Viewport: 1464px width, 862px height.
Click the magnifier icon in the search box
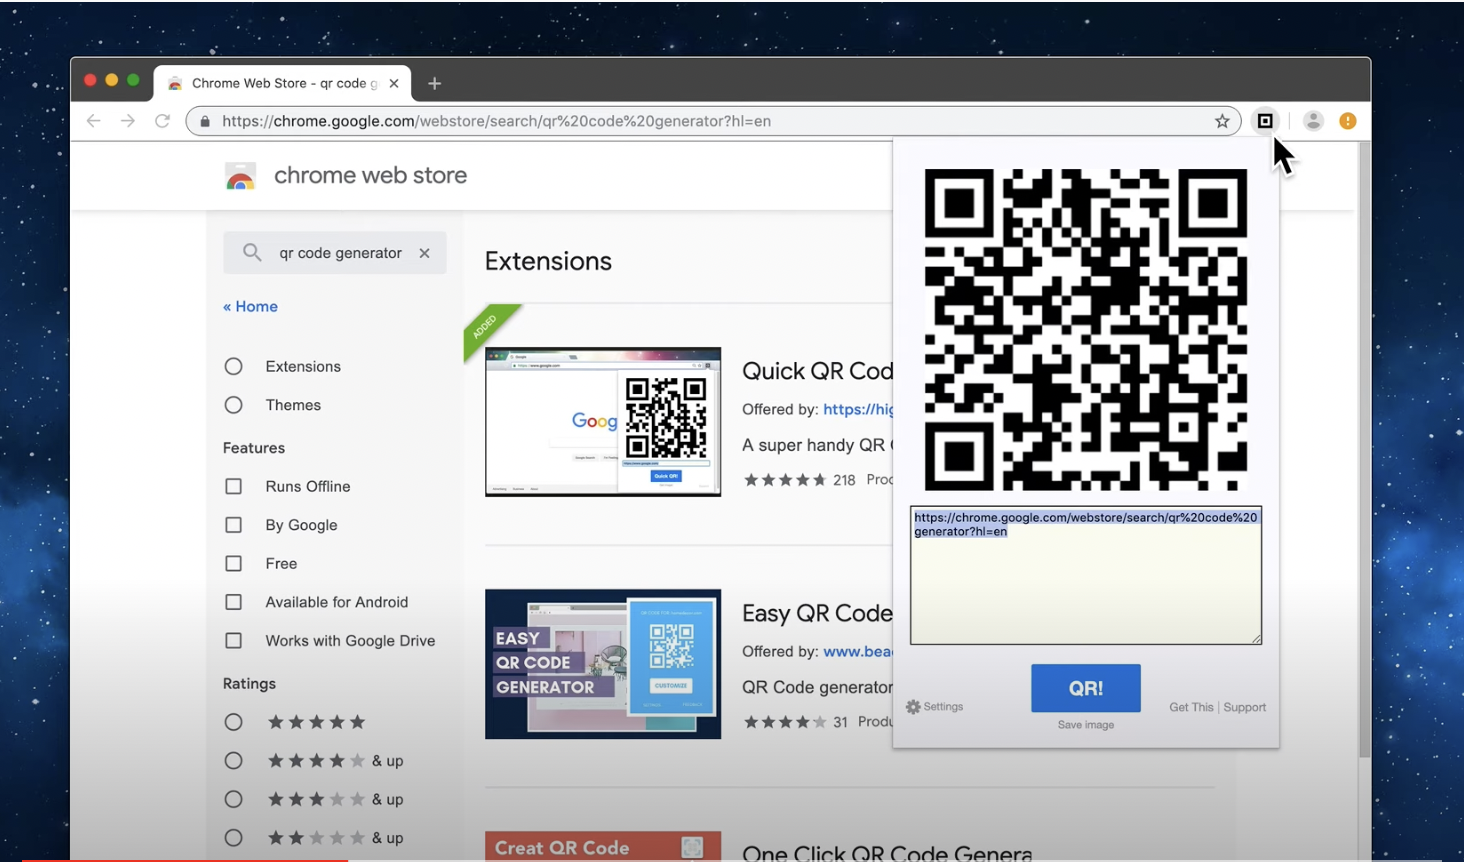(252, 253)
